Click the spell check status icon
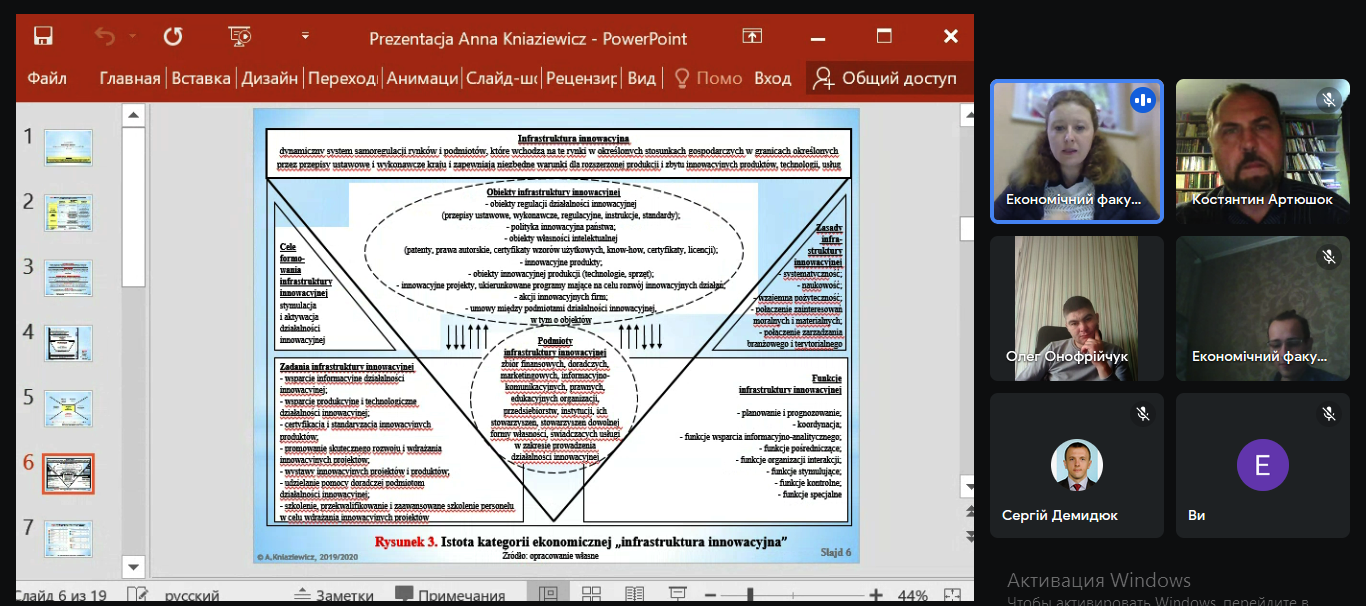This screenshot has height=606, width=1366. (x=136, y=596)
